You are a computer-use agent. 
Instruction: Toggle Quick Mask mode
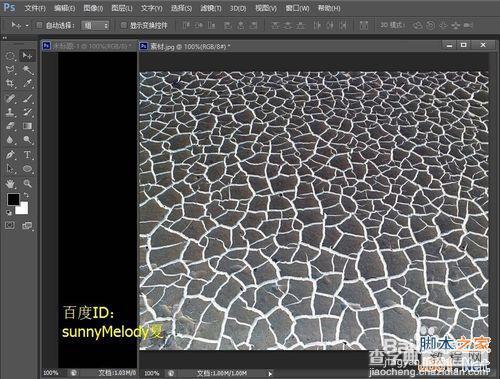tap(10, 226)
